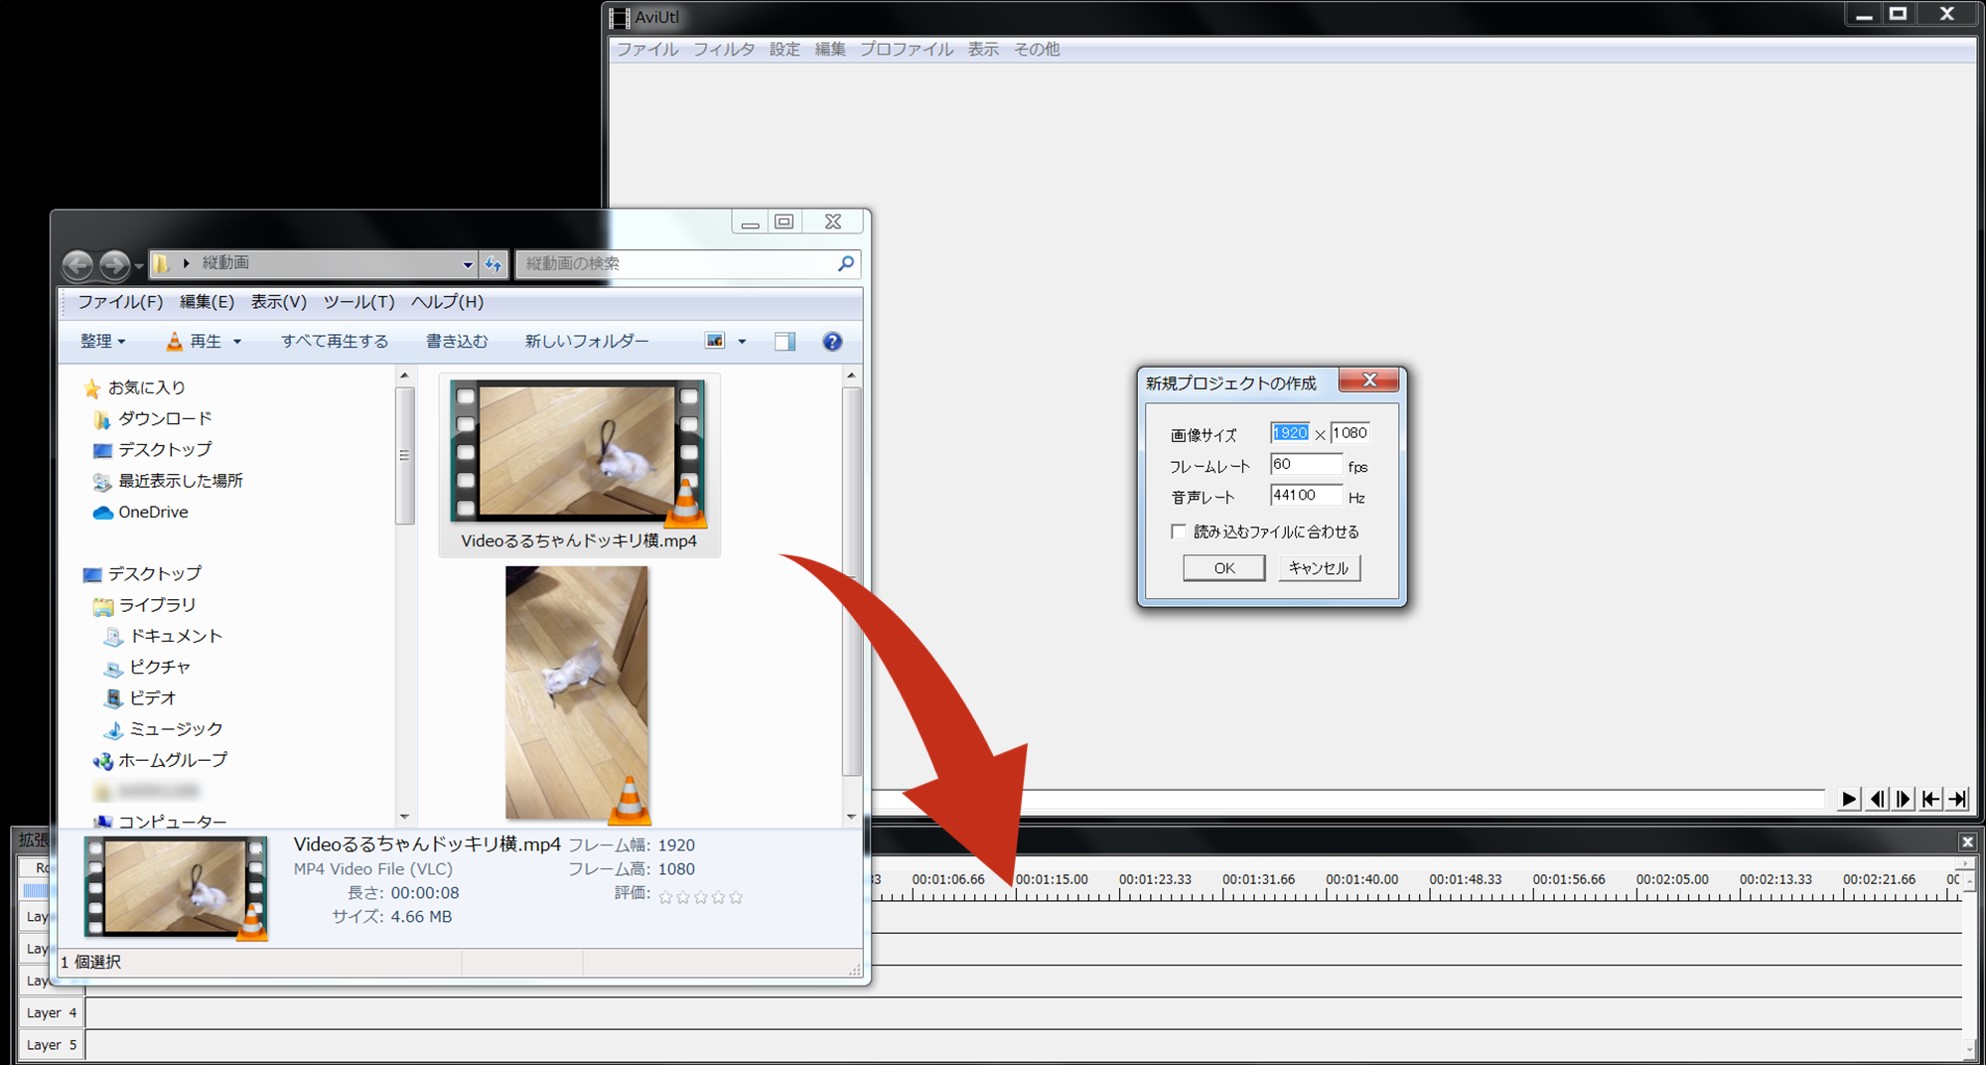The height and width of the screenshot is (1065, 1986).
Task: Click the image width field showing 1920
Action: [x=1289, y=433]
